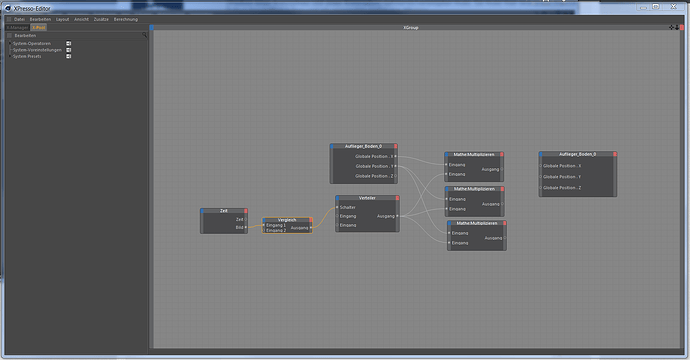The width and height of the screenshot is (690, 360).
Task: Click blue corner of lowest Mathe:Multiplizieren node
Action: (x=449, y=223)
